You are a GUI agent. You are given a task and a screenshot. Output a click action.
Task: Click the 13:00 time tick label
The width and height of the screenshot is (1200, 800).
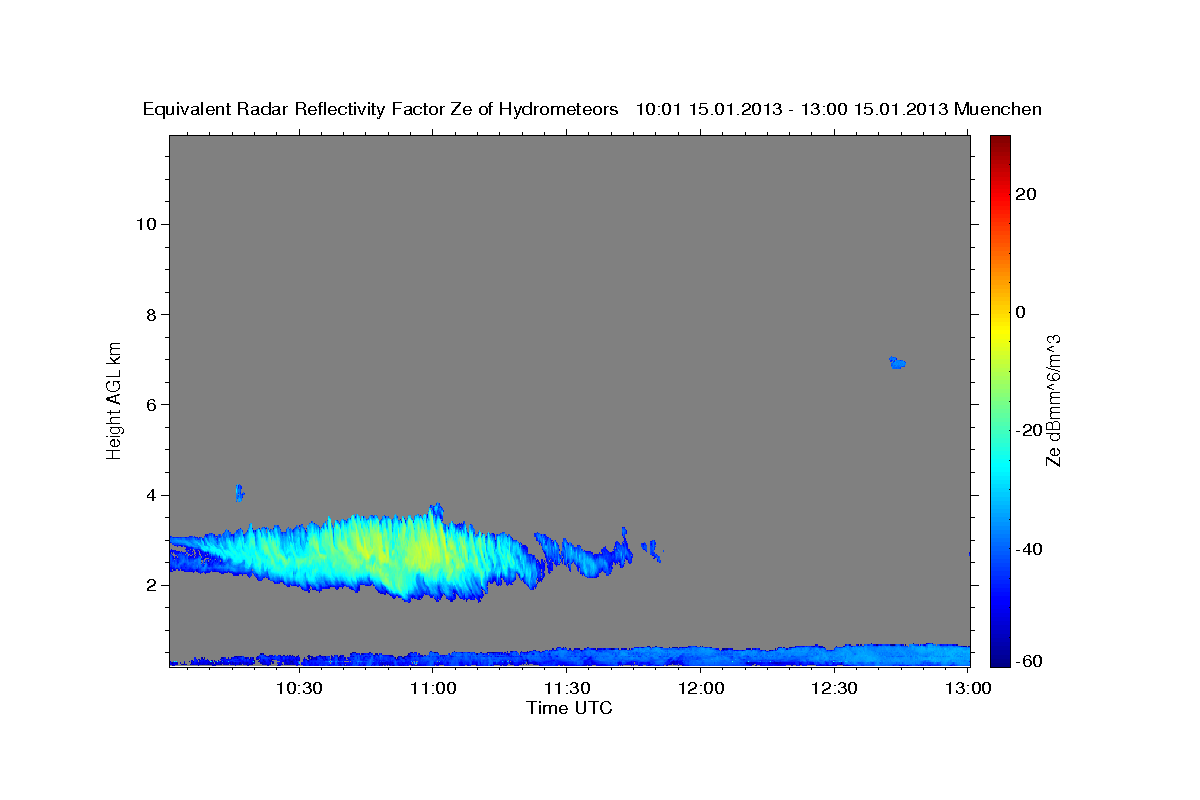tap(969, 688)
